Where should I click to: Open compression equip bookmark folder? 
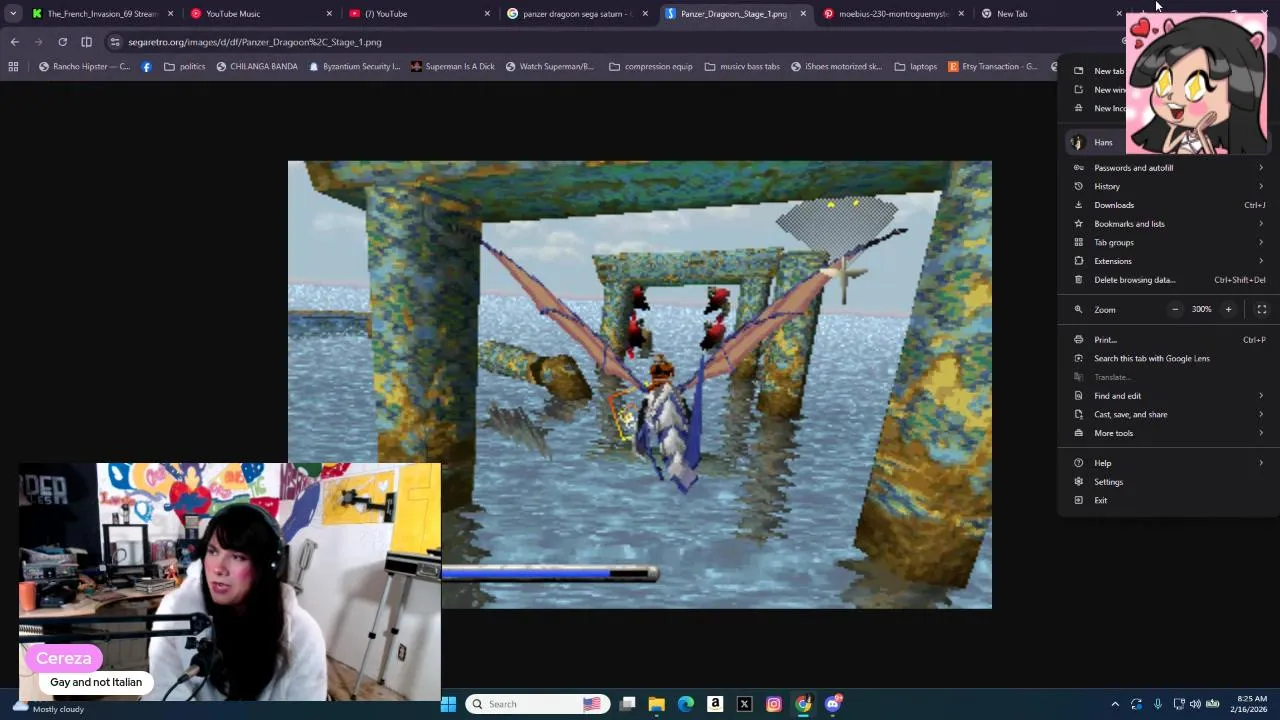click(649, 67)
